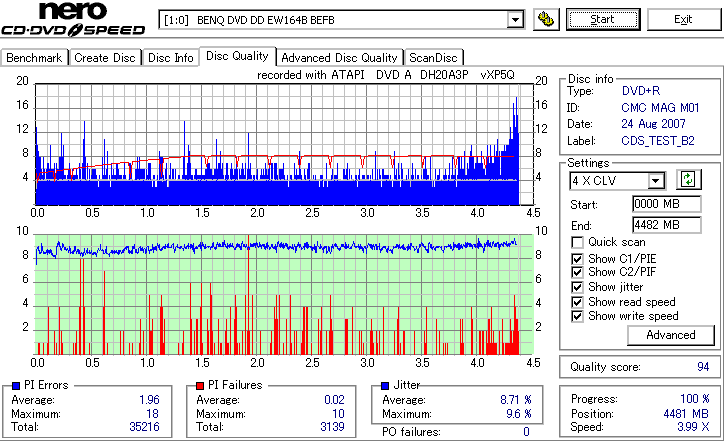Click the lower PI Failures jitter graph

(x=284, y=295)
